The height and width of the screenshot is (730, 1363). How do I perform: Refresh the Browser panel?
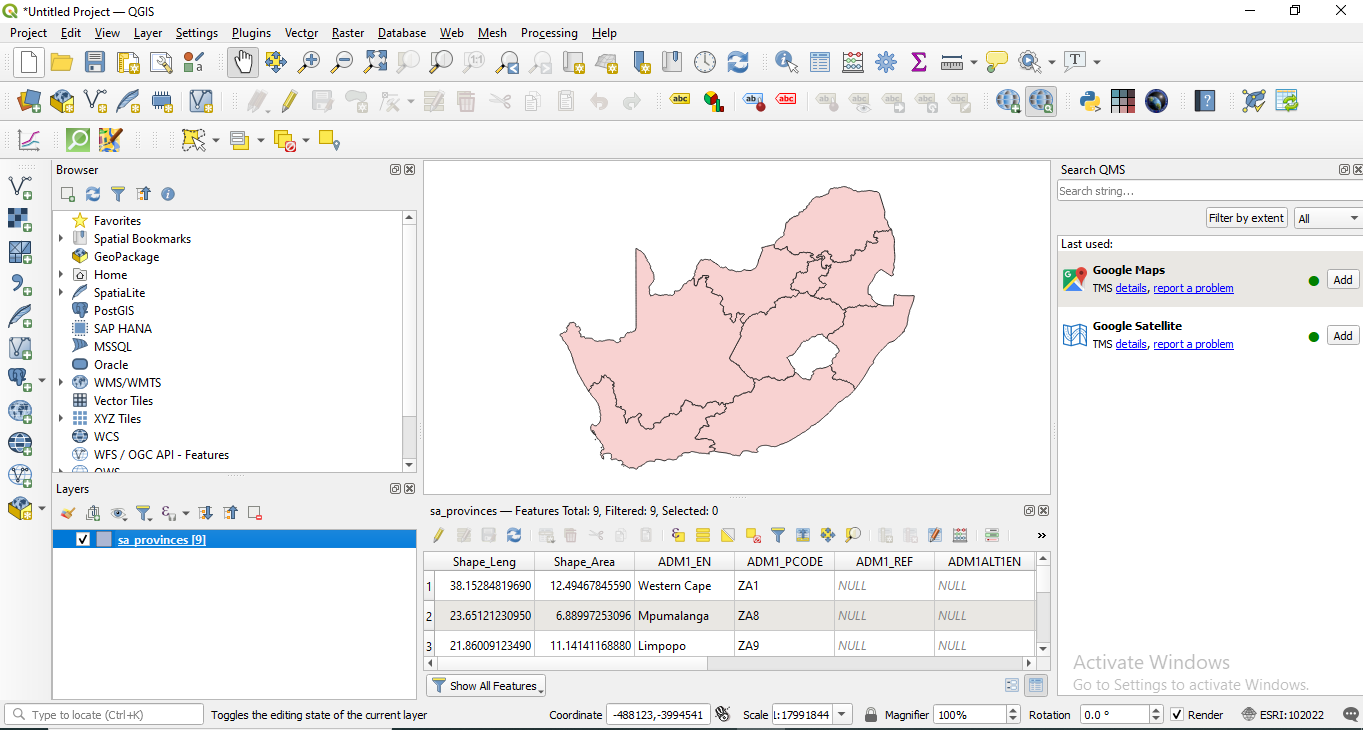[x=93, y=194]
